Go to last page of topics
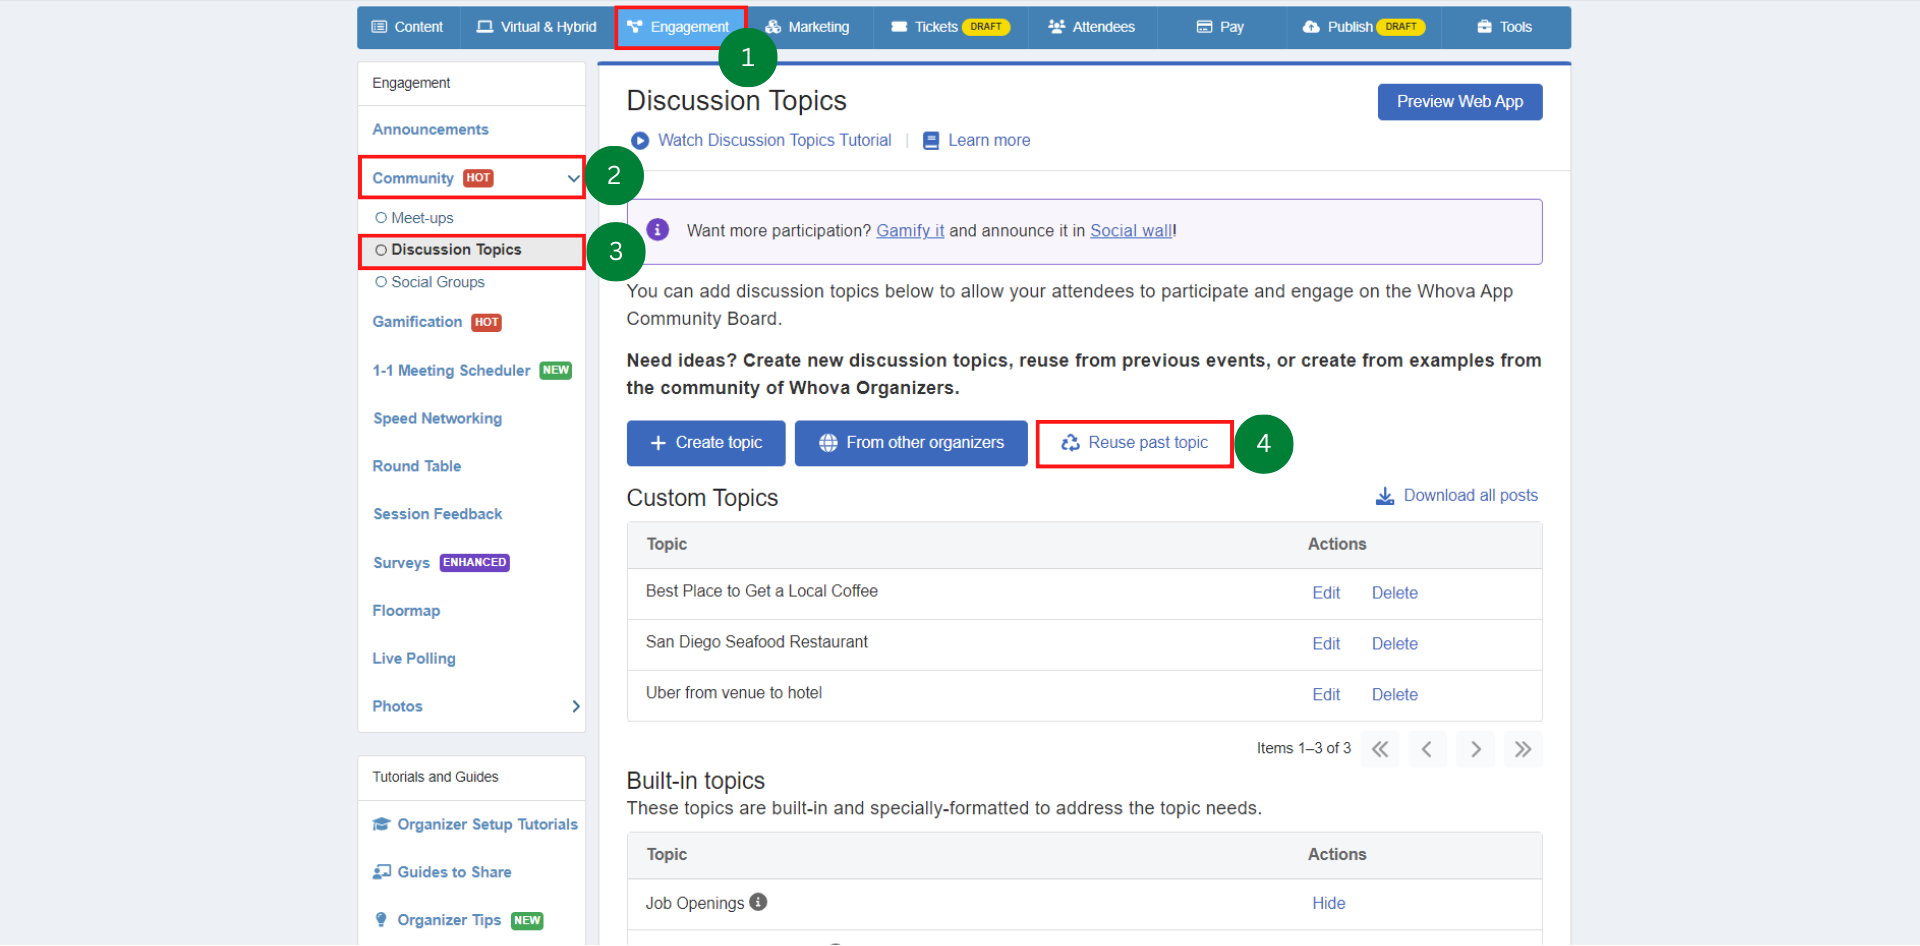 point(1523,749)
